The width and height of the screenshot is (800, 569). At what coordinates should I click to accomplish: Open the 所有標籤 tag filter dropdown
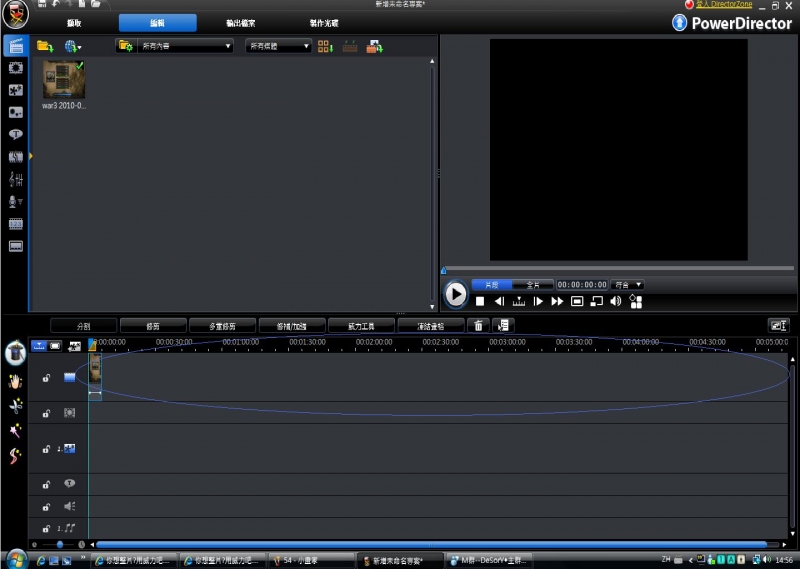tap(278, 46)
